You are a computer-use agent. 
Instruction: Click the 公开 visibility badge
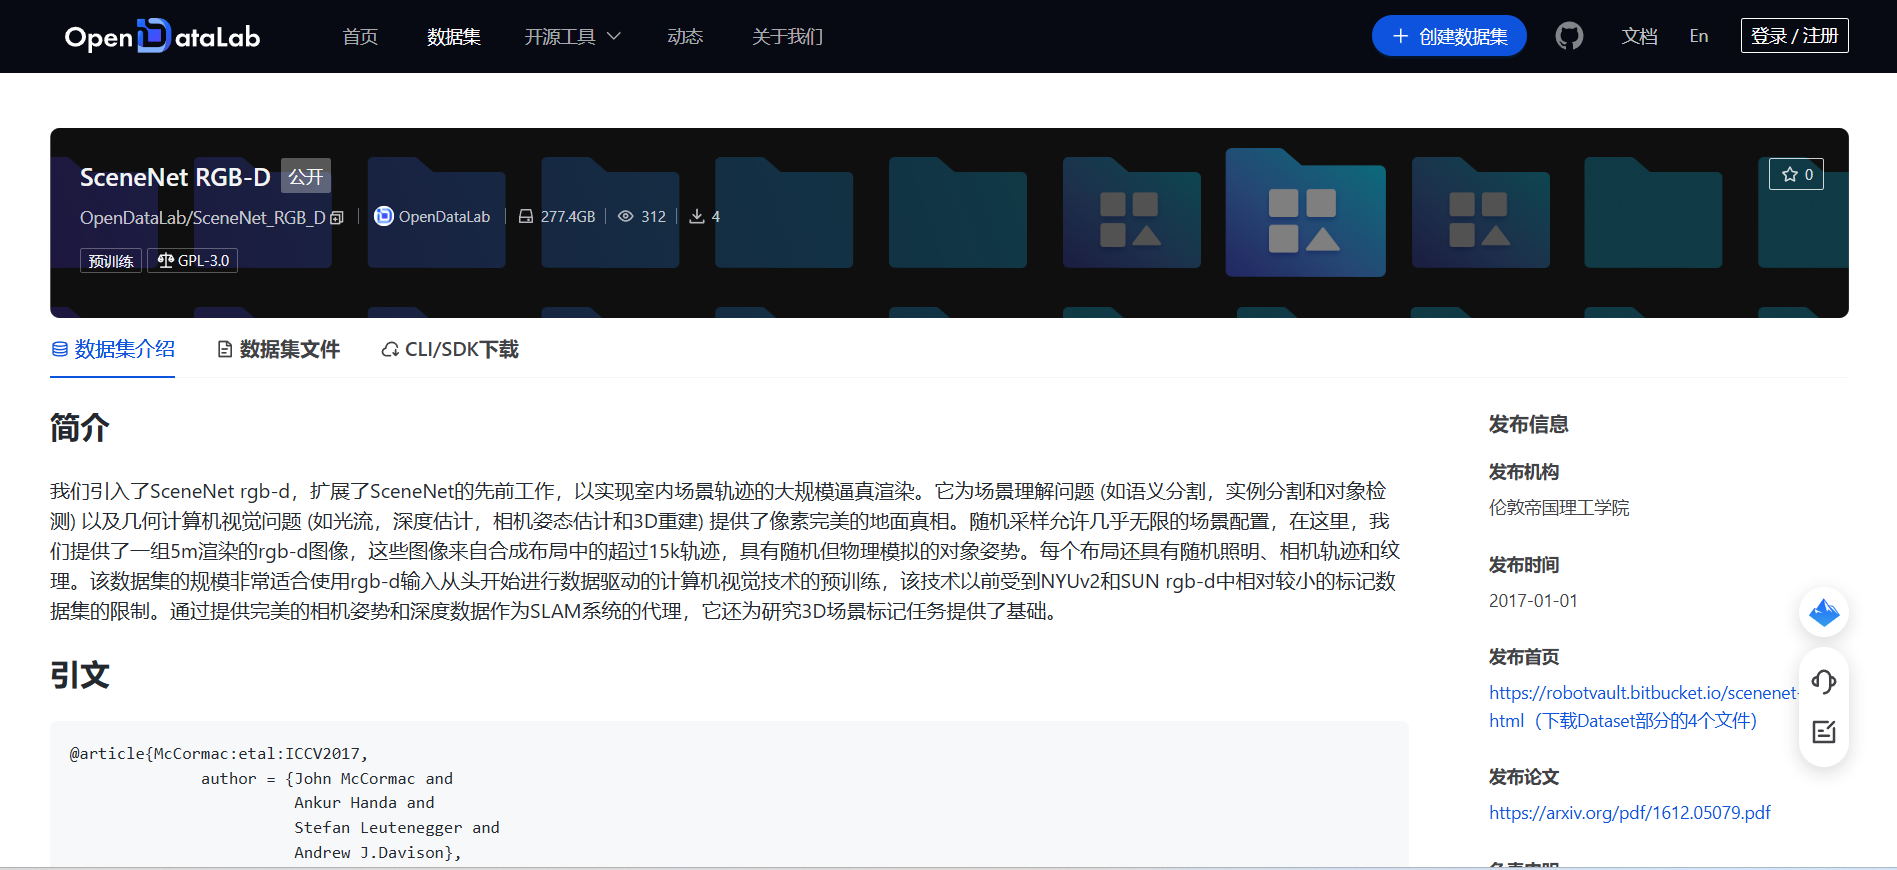(x=306, y=177)
